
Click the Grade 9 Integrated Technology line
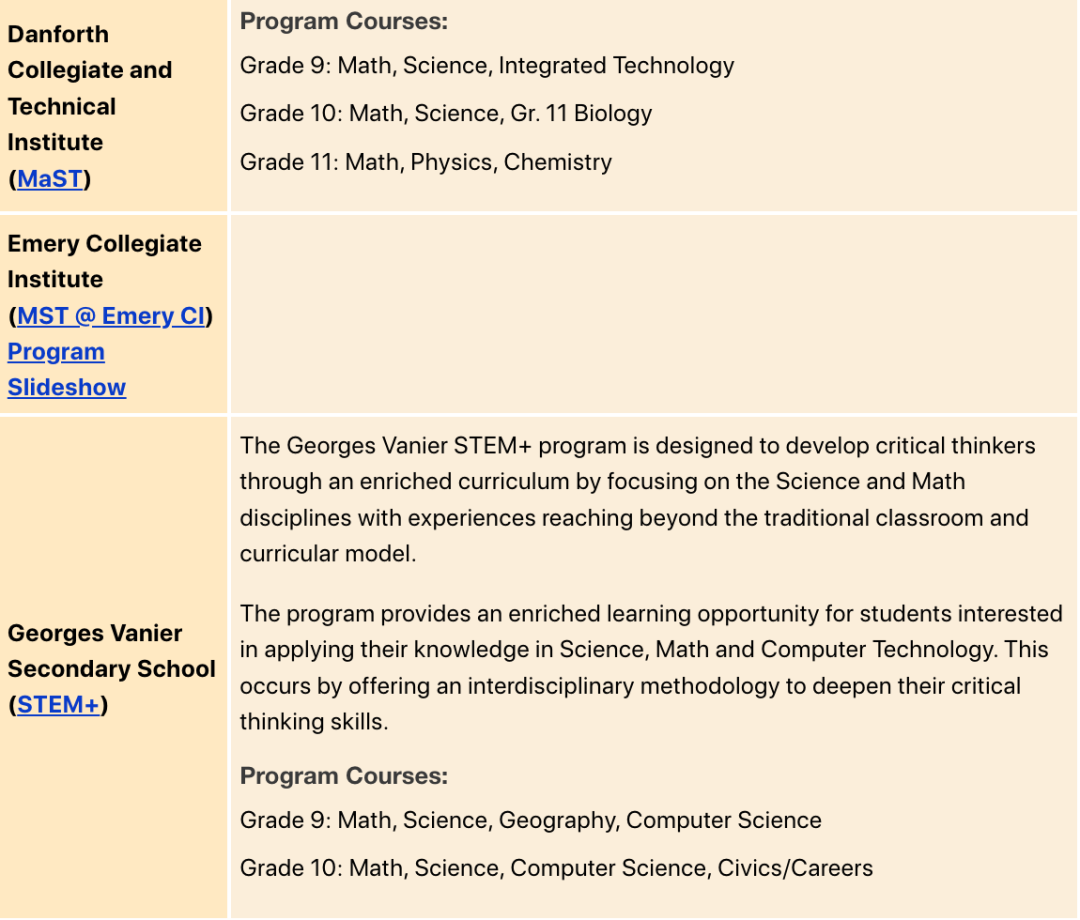click(487, 66)
